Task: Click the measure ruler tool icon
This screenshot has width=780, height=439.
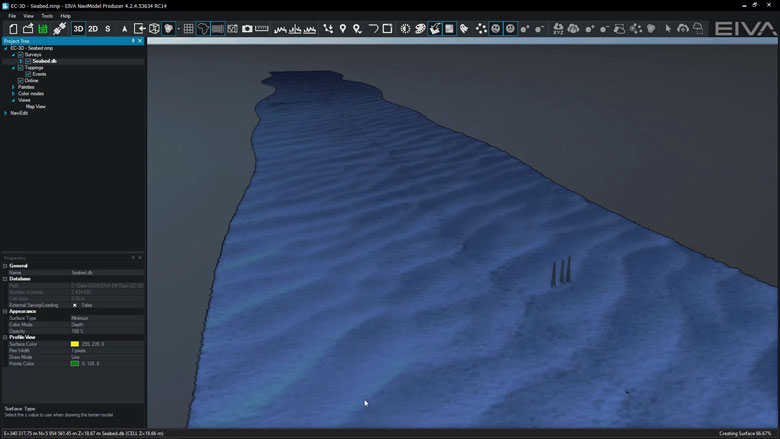Action: click(x=262, y=29)
